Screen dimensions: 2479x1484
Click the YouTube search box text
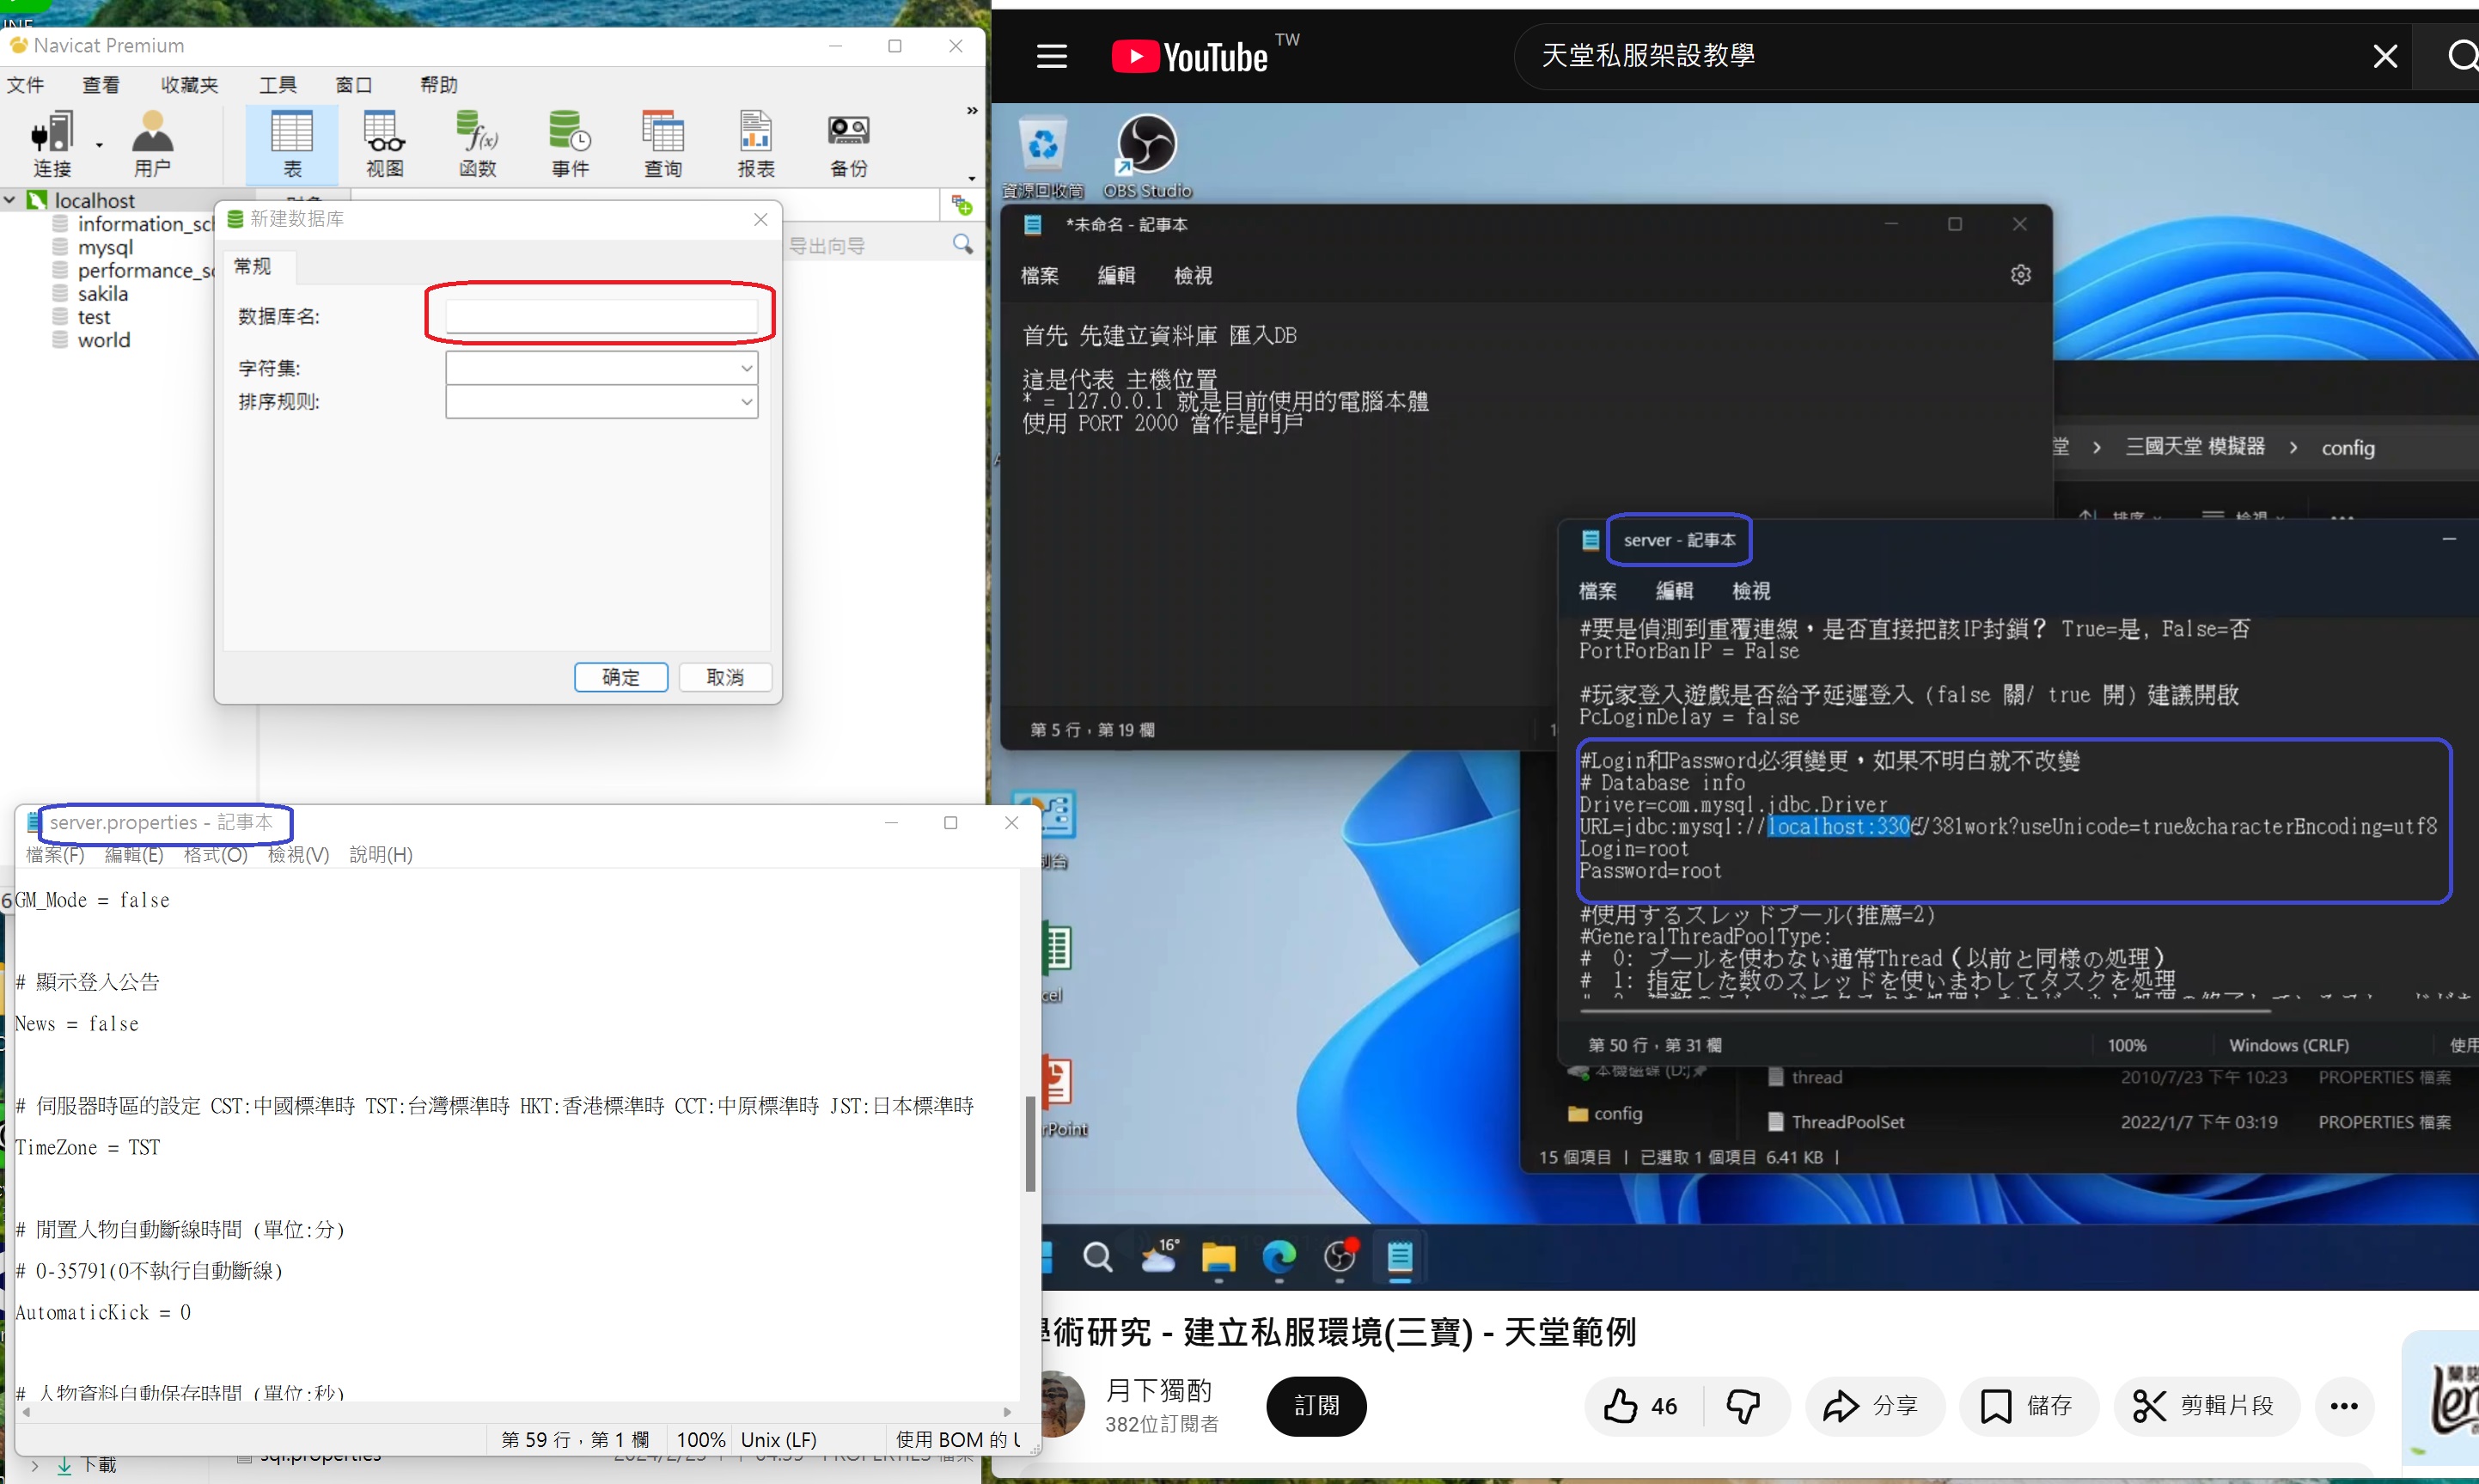click(1648, 56)
